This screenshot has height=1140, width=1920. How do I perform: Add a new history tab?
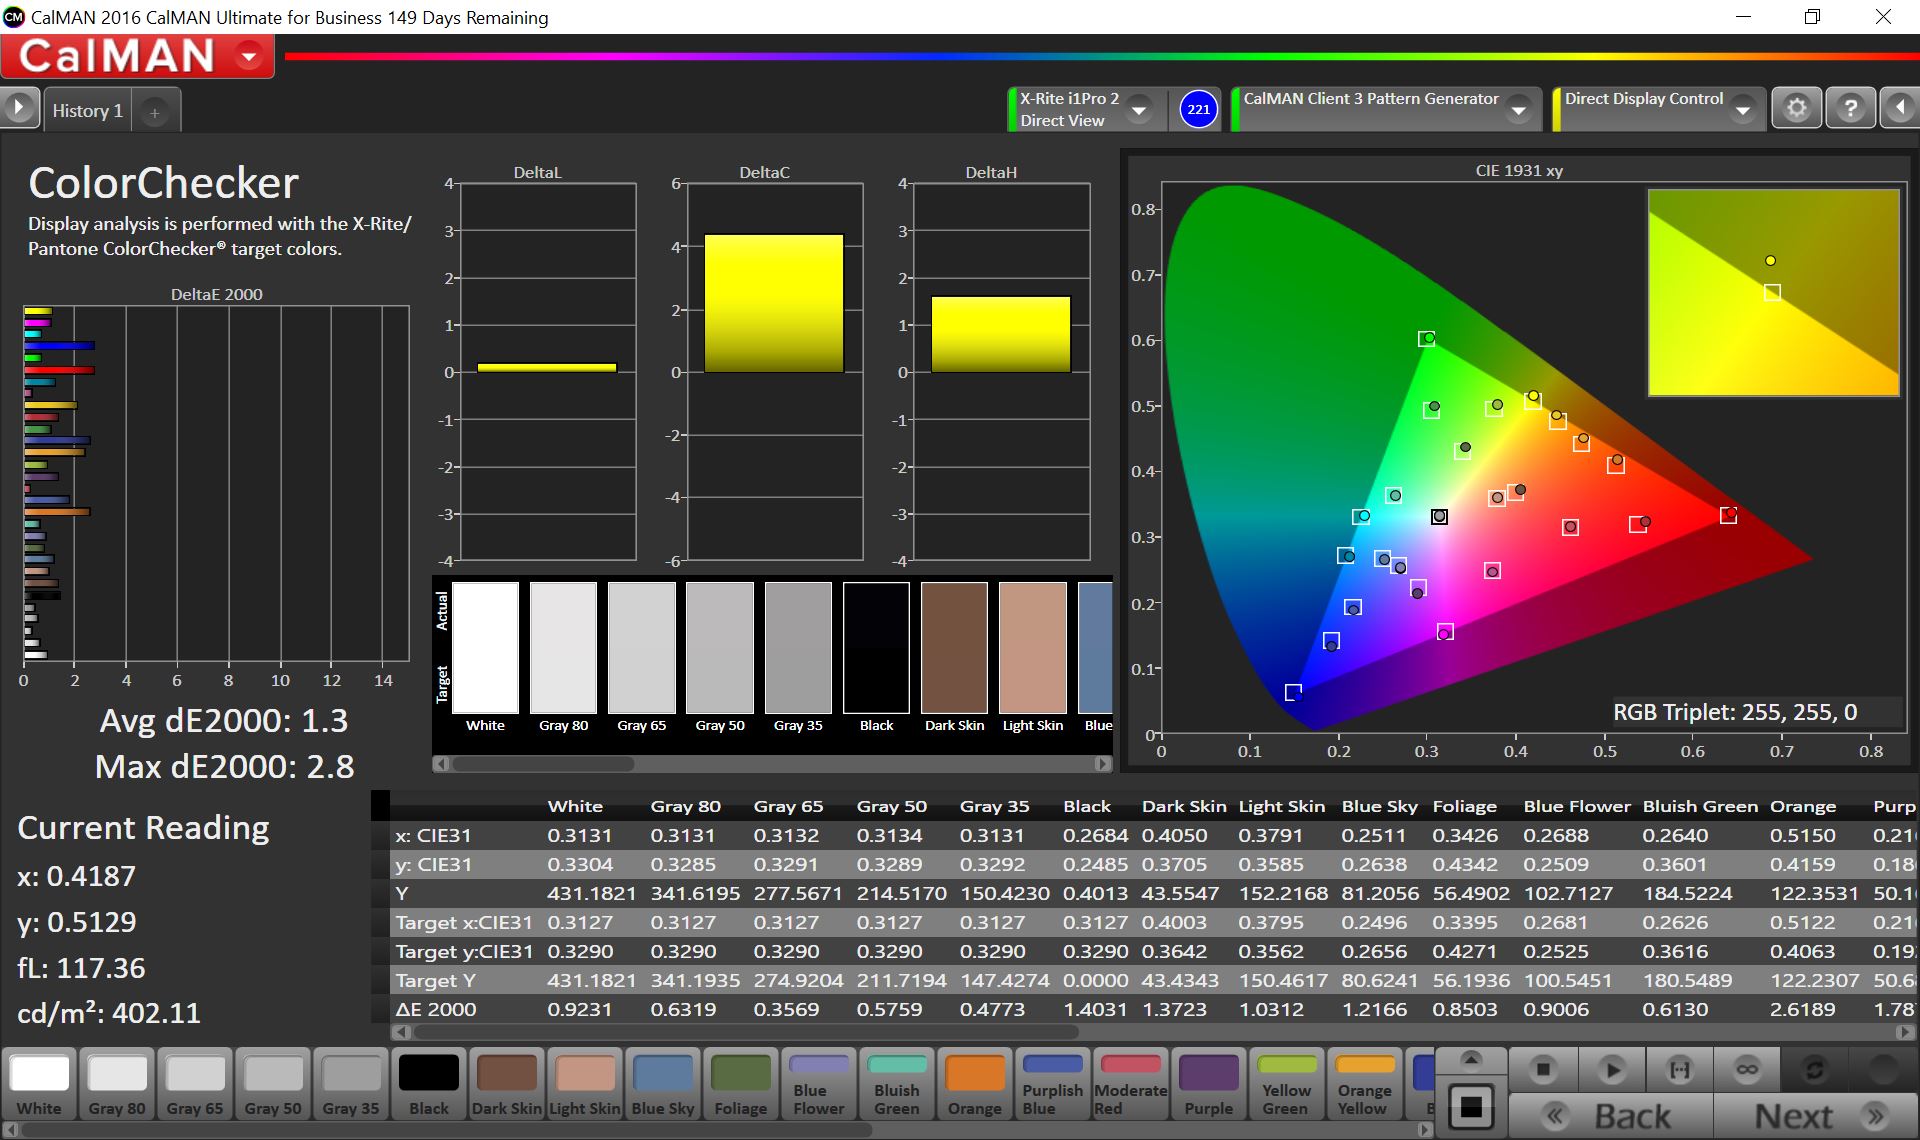[x=155, y=113]
